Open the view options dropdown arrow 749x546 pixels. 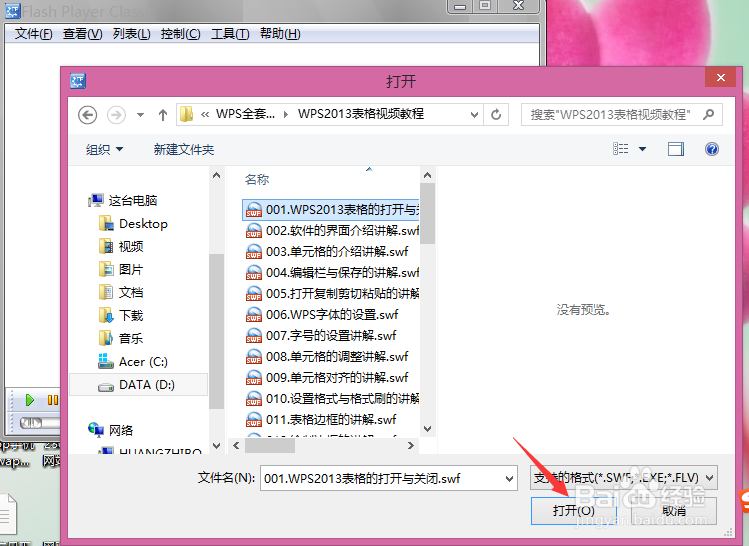(642, 149)
